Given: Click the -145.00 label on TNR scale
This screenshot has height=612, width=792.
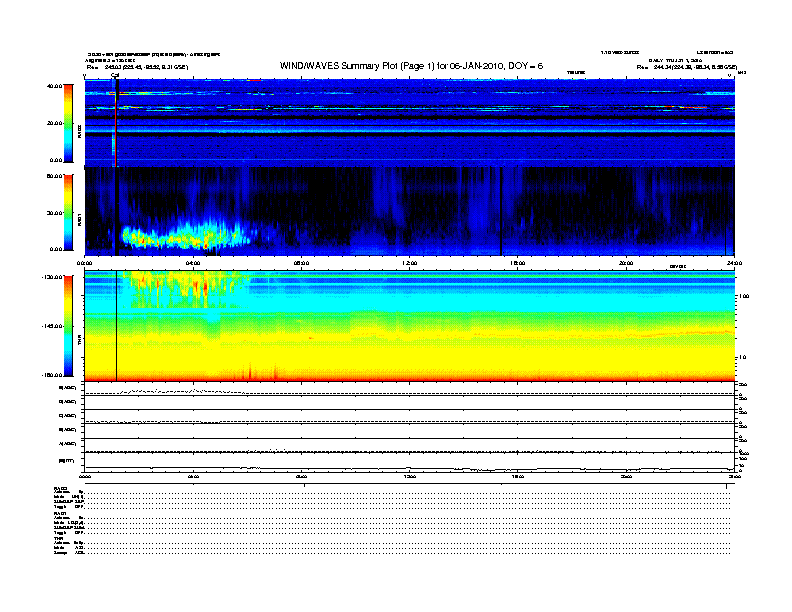Looking at the screenshot, I should [x=53, y=326].
